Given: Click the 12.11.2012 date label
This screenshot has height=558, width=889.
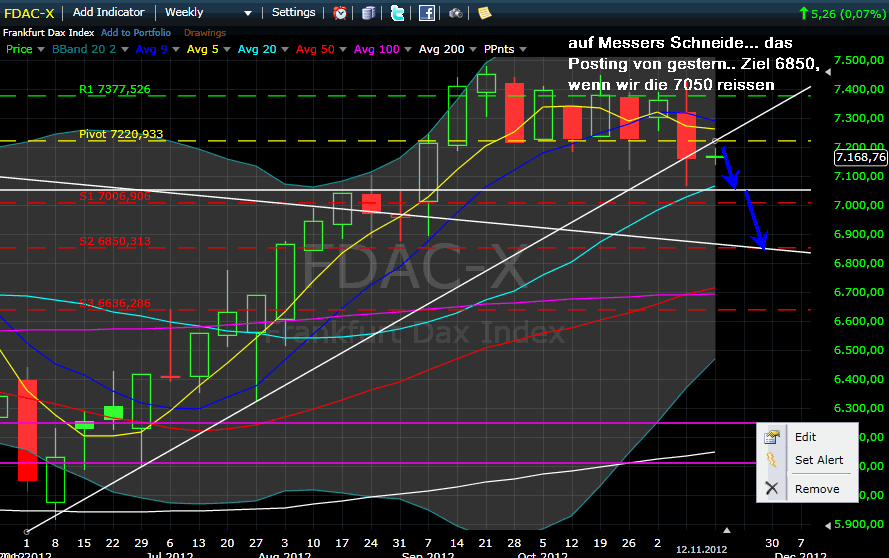Looking at the screenshot, I should coord(701,549).
